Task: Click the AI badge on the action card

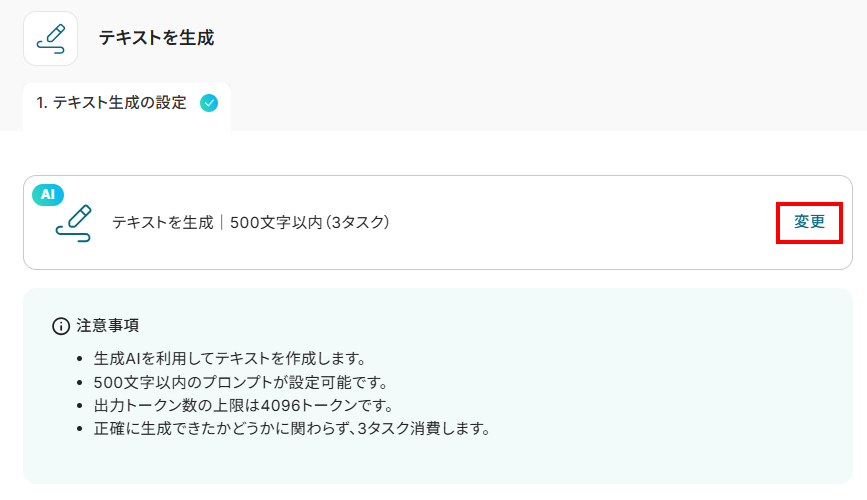Action: pyautogui.click(x=48, y=195)
